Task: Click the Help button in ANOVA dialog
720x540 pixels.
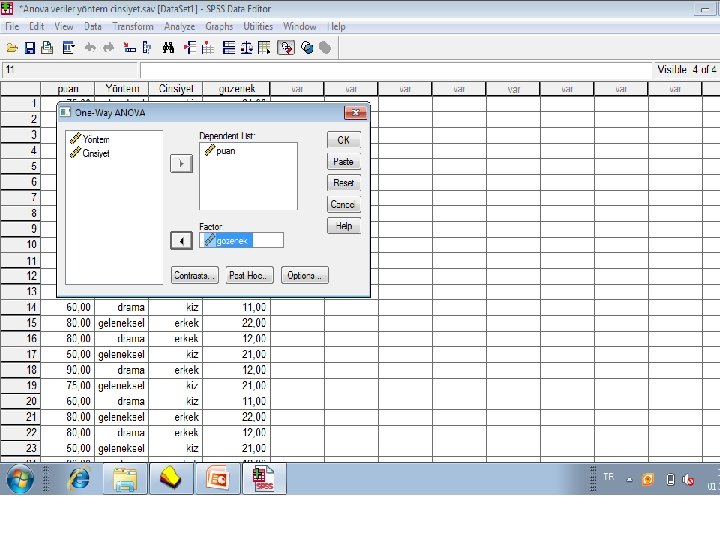Action: (343, 226)
